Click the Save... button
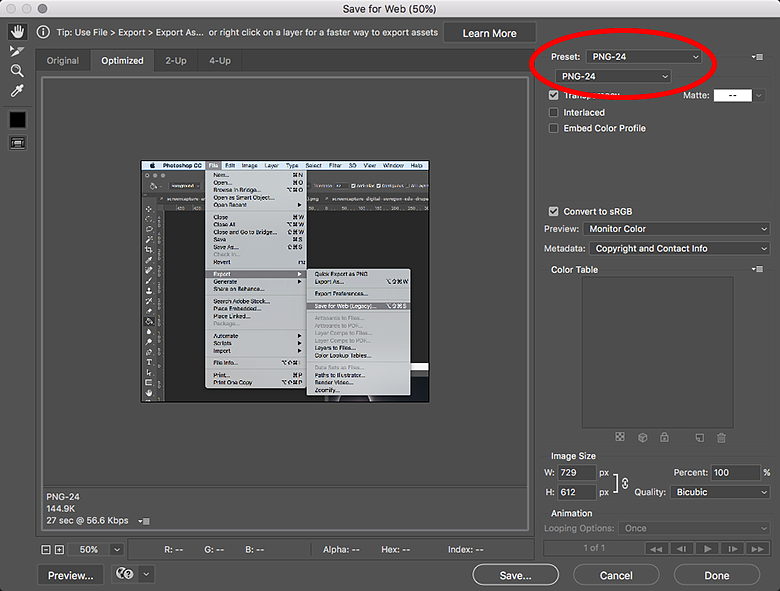The height and width of the screenshot is (591, 780). 515,576
